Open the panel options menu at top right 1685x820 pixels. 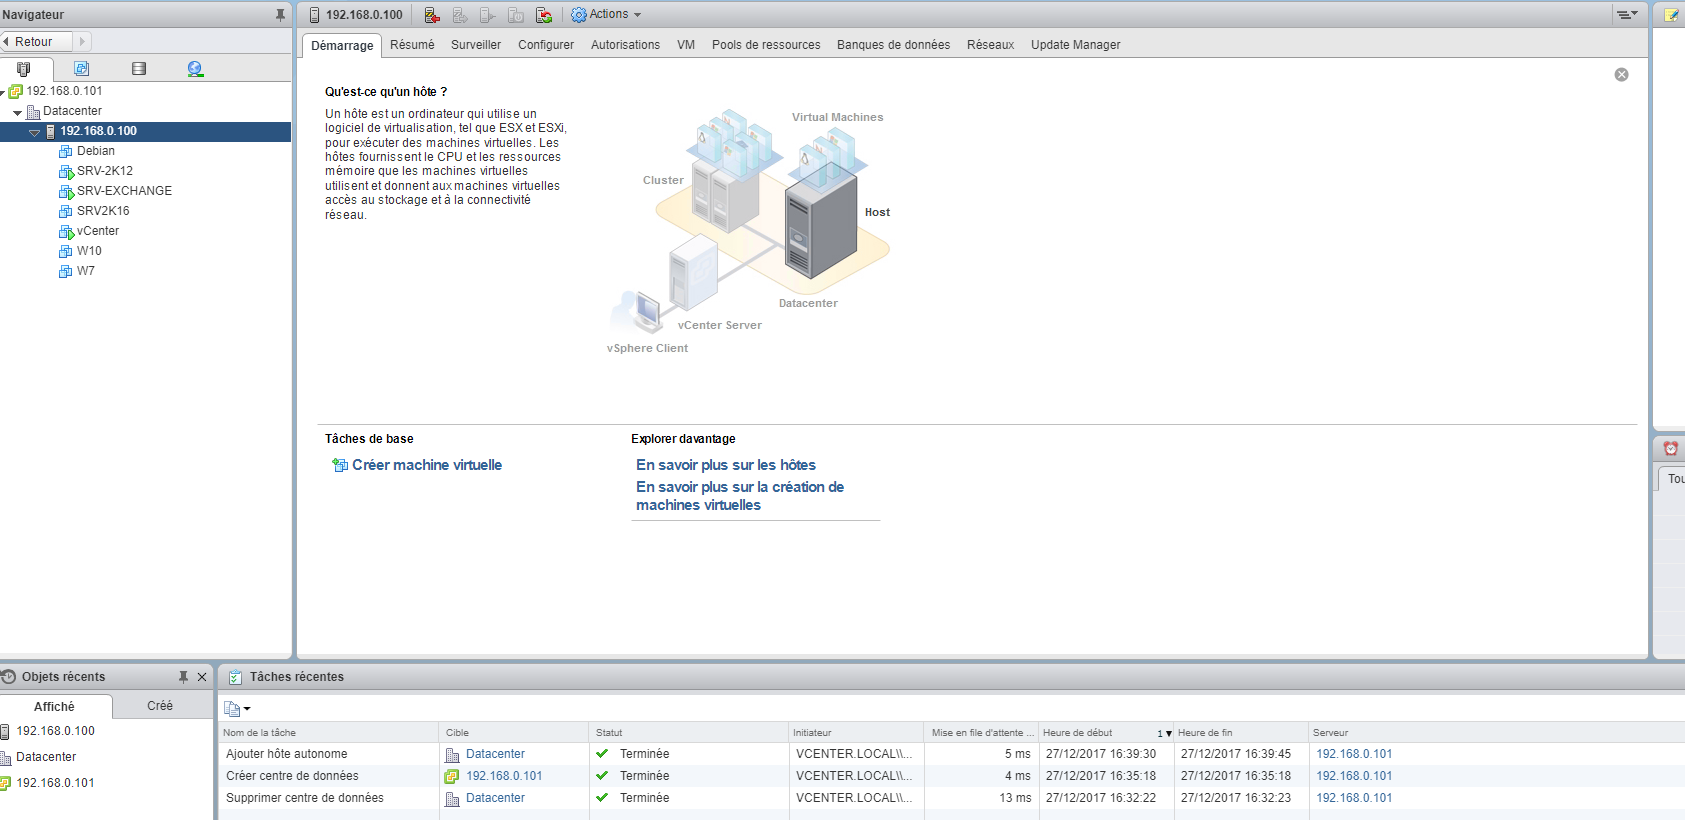1627,15
